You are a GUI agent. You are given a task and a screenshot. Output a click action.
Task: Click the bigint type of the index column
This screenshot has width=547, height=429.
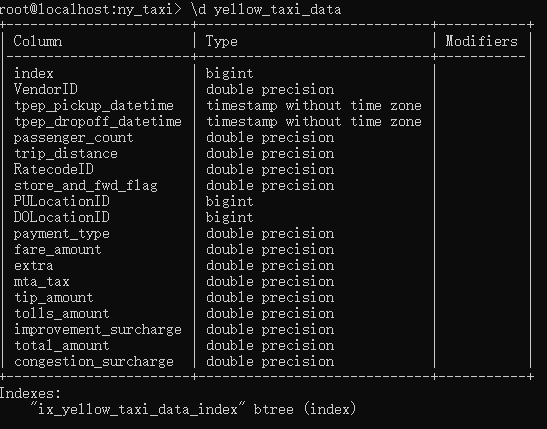point(230,74)
